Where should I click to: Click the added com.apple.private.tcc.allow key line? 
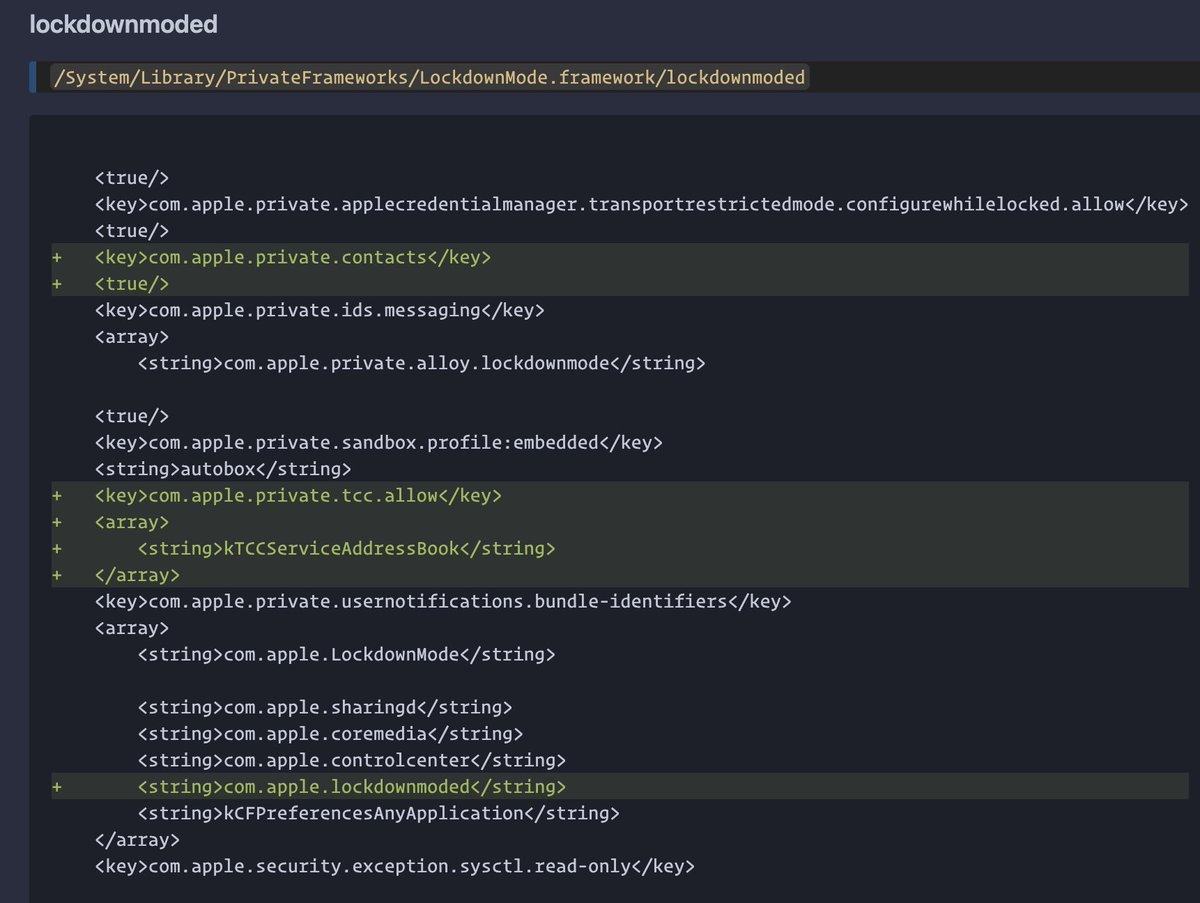[x=299, y=495]
